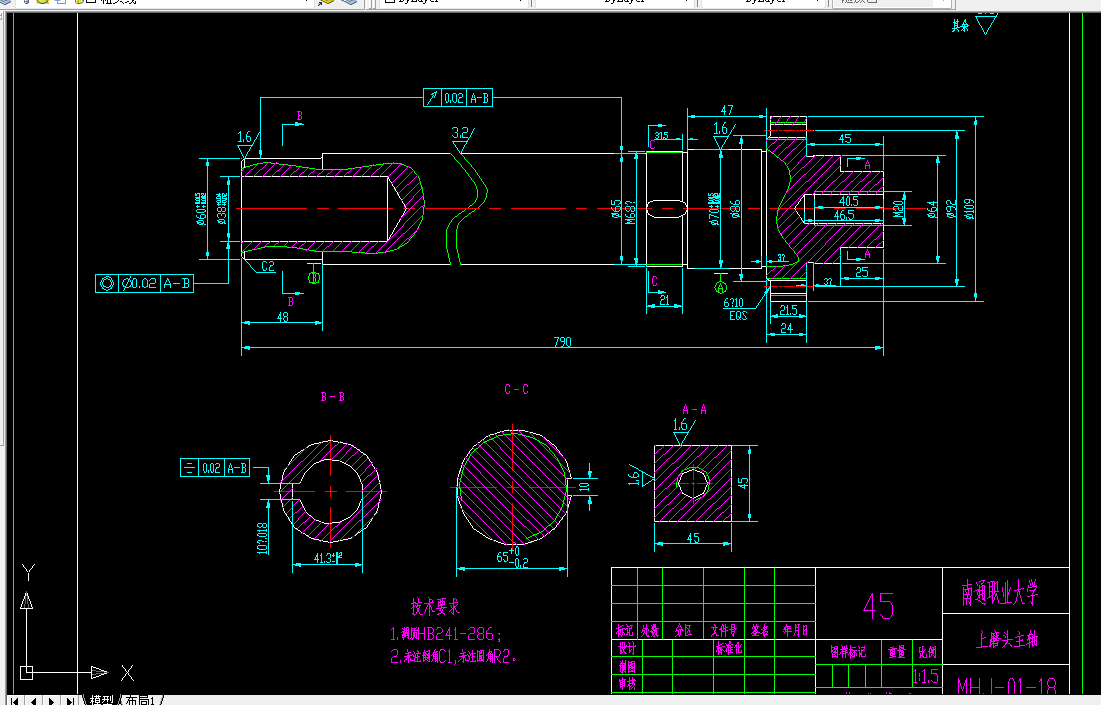Select the runout tolerance frame 0.02 A-B at top
This screenshot has height=705, width=1101.
(x=458, y=98)
